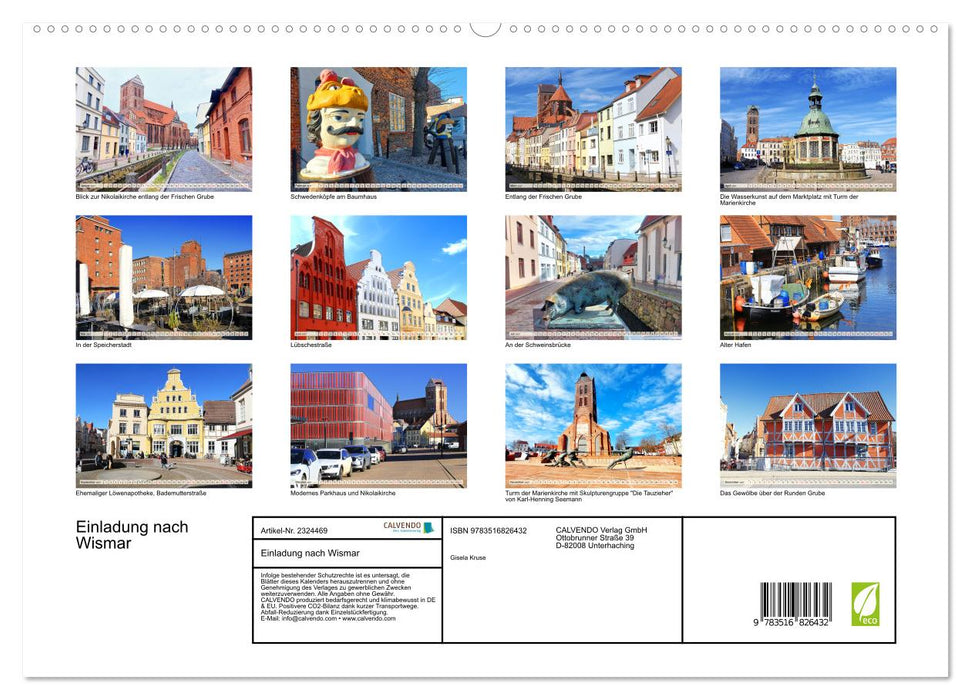Screen dimensions: 971x700
Task: Click 'Artikel-Nr. 2324469' text
Action: pyautogui.click(x=294, y=531)
